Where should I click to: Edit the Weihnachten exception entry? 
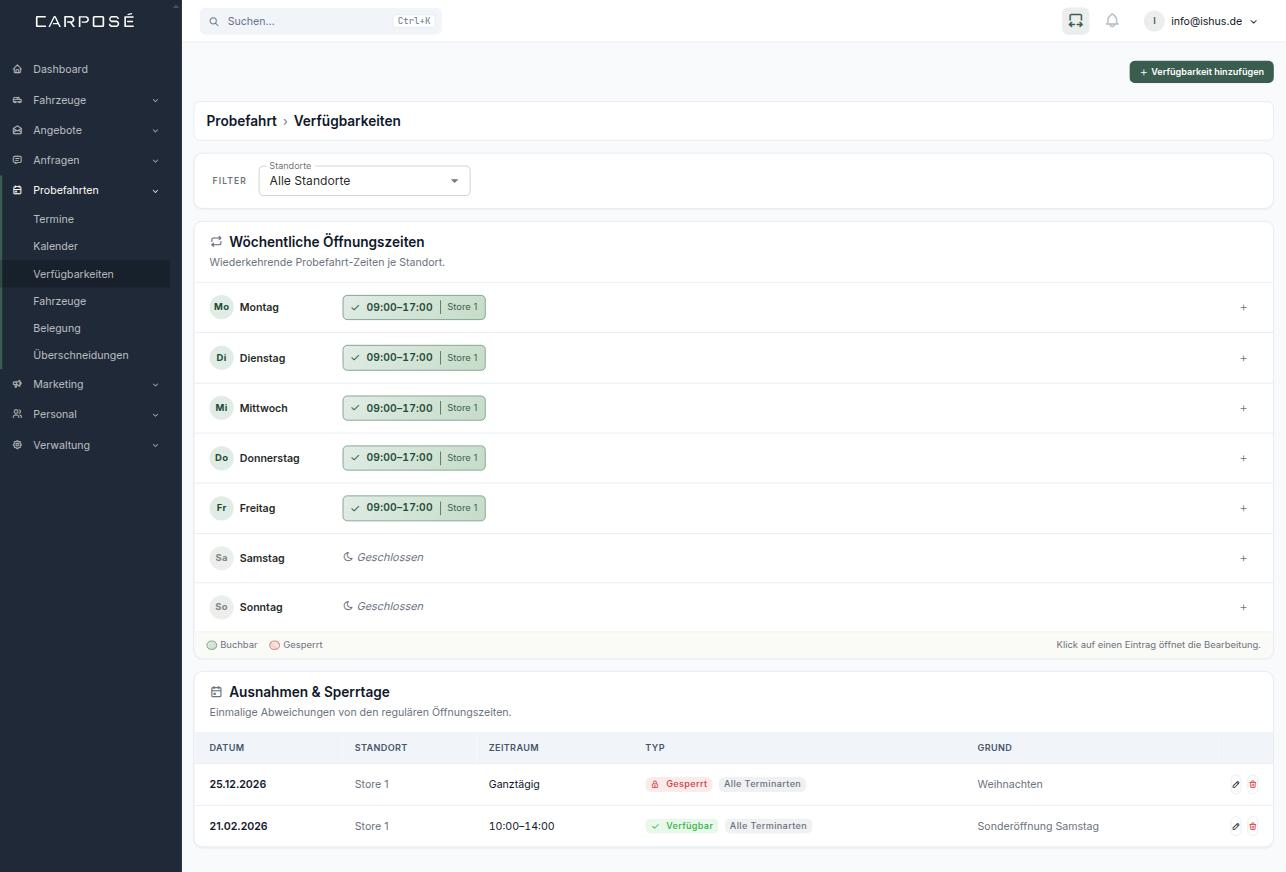click(x=1236, y=785)
